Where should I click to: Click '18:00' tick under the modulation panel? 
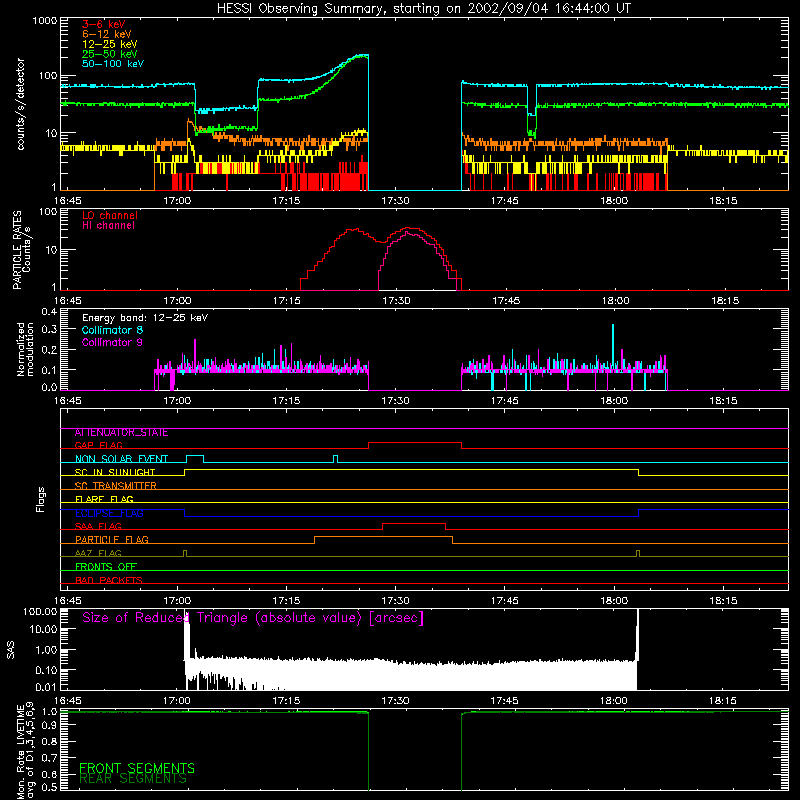point(614,401)
